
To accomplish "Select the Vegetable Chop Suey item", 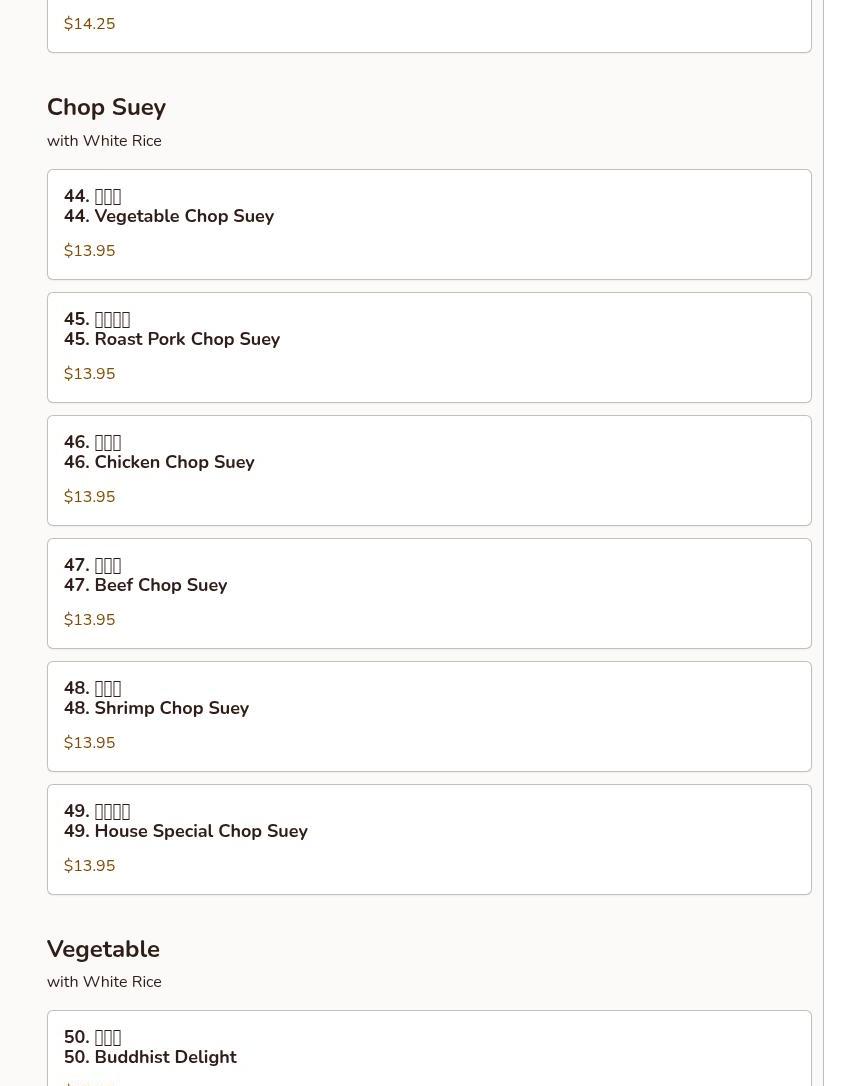I will 429,224.
